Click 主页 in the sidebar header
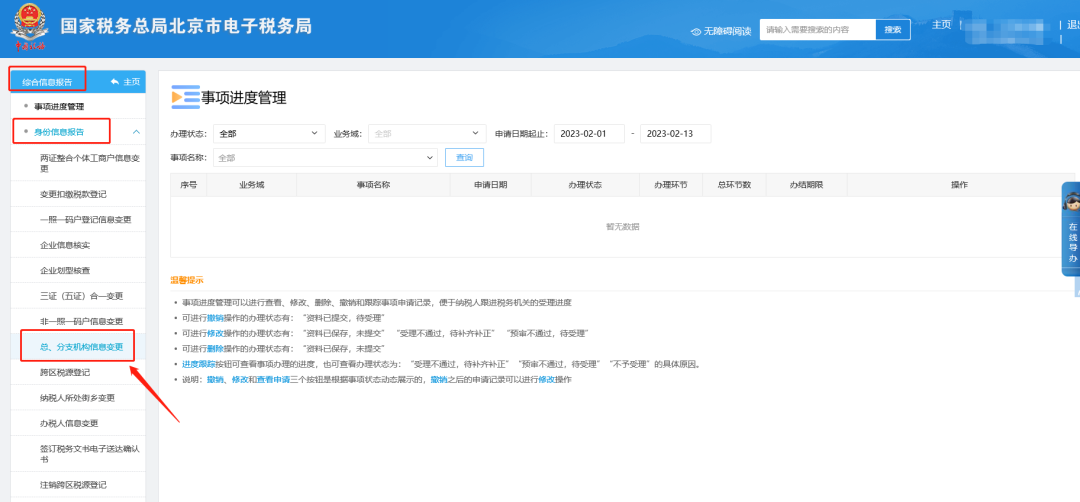This screenshot has height=502, width=1080. tap(132, 82)
